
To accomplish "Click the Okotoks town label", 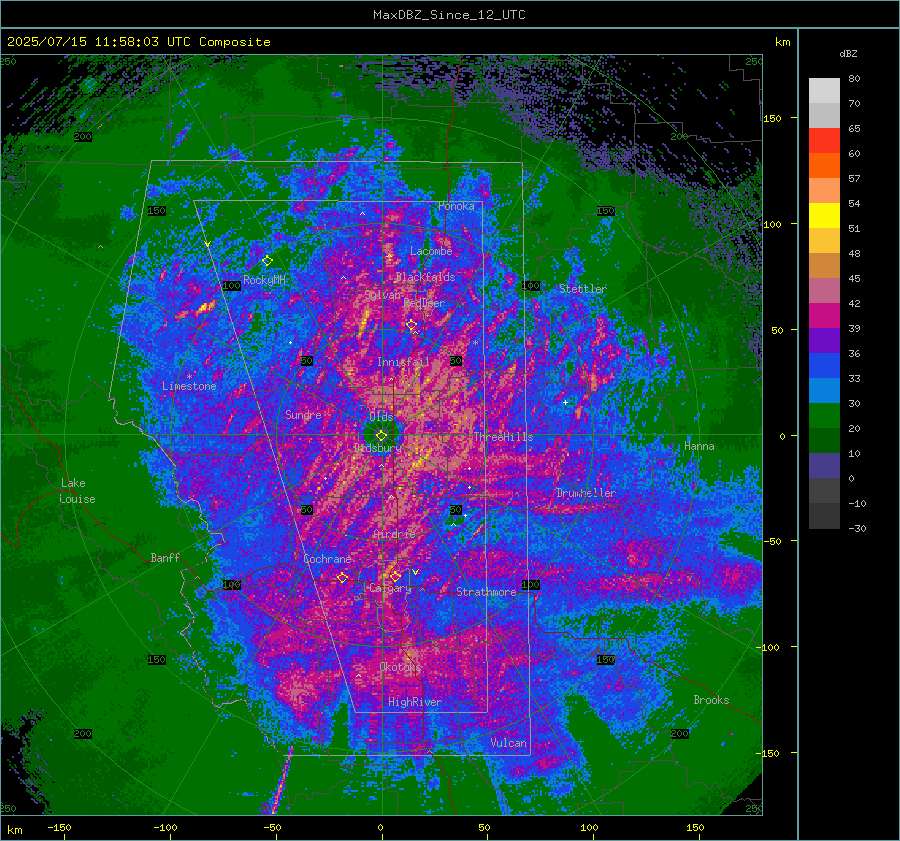I will (x=400, y=667).
